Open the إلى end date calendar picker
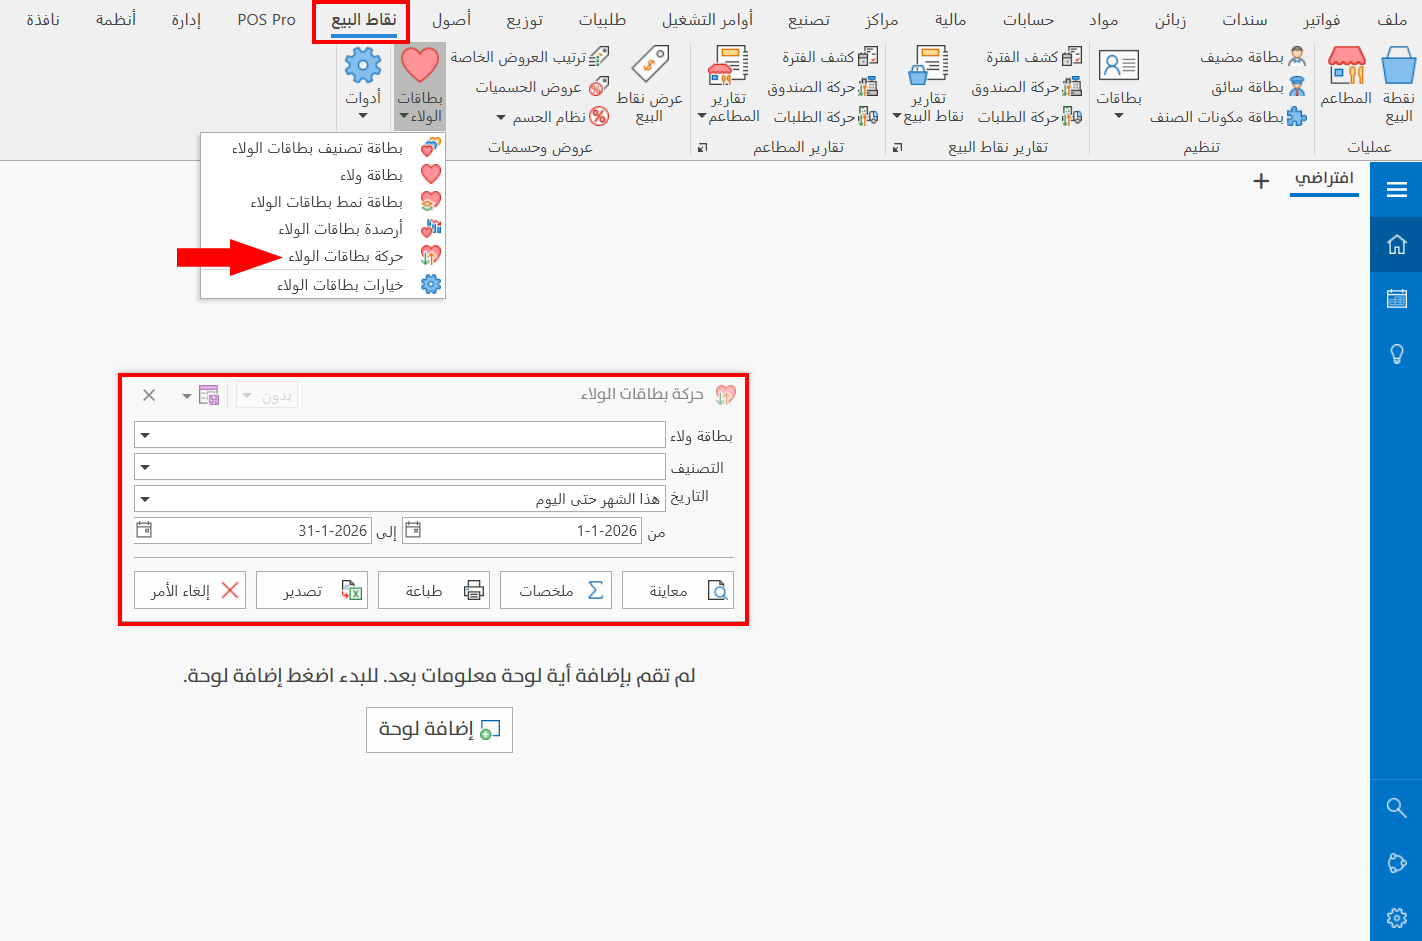1422x941 pixels. click(143, 530)
